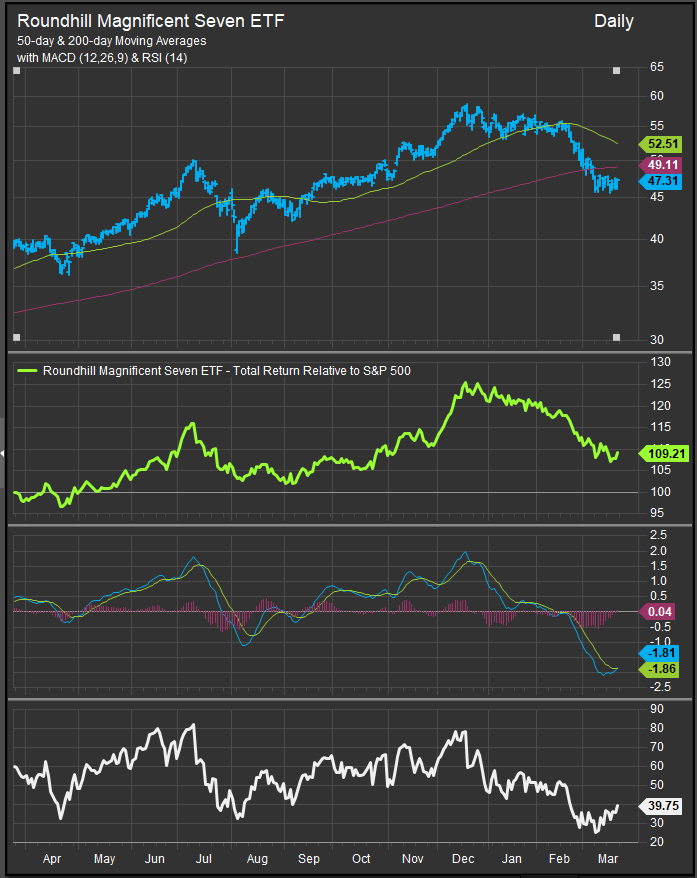The image size is (697, 878).
Task: Click the 65 label on the price axis
Action: pyautogui.click(x=657, y=67)
